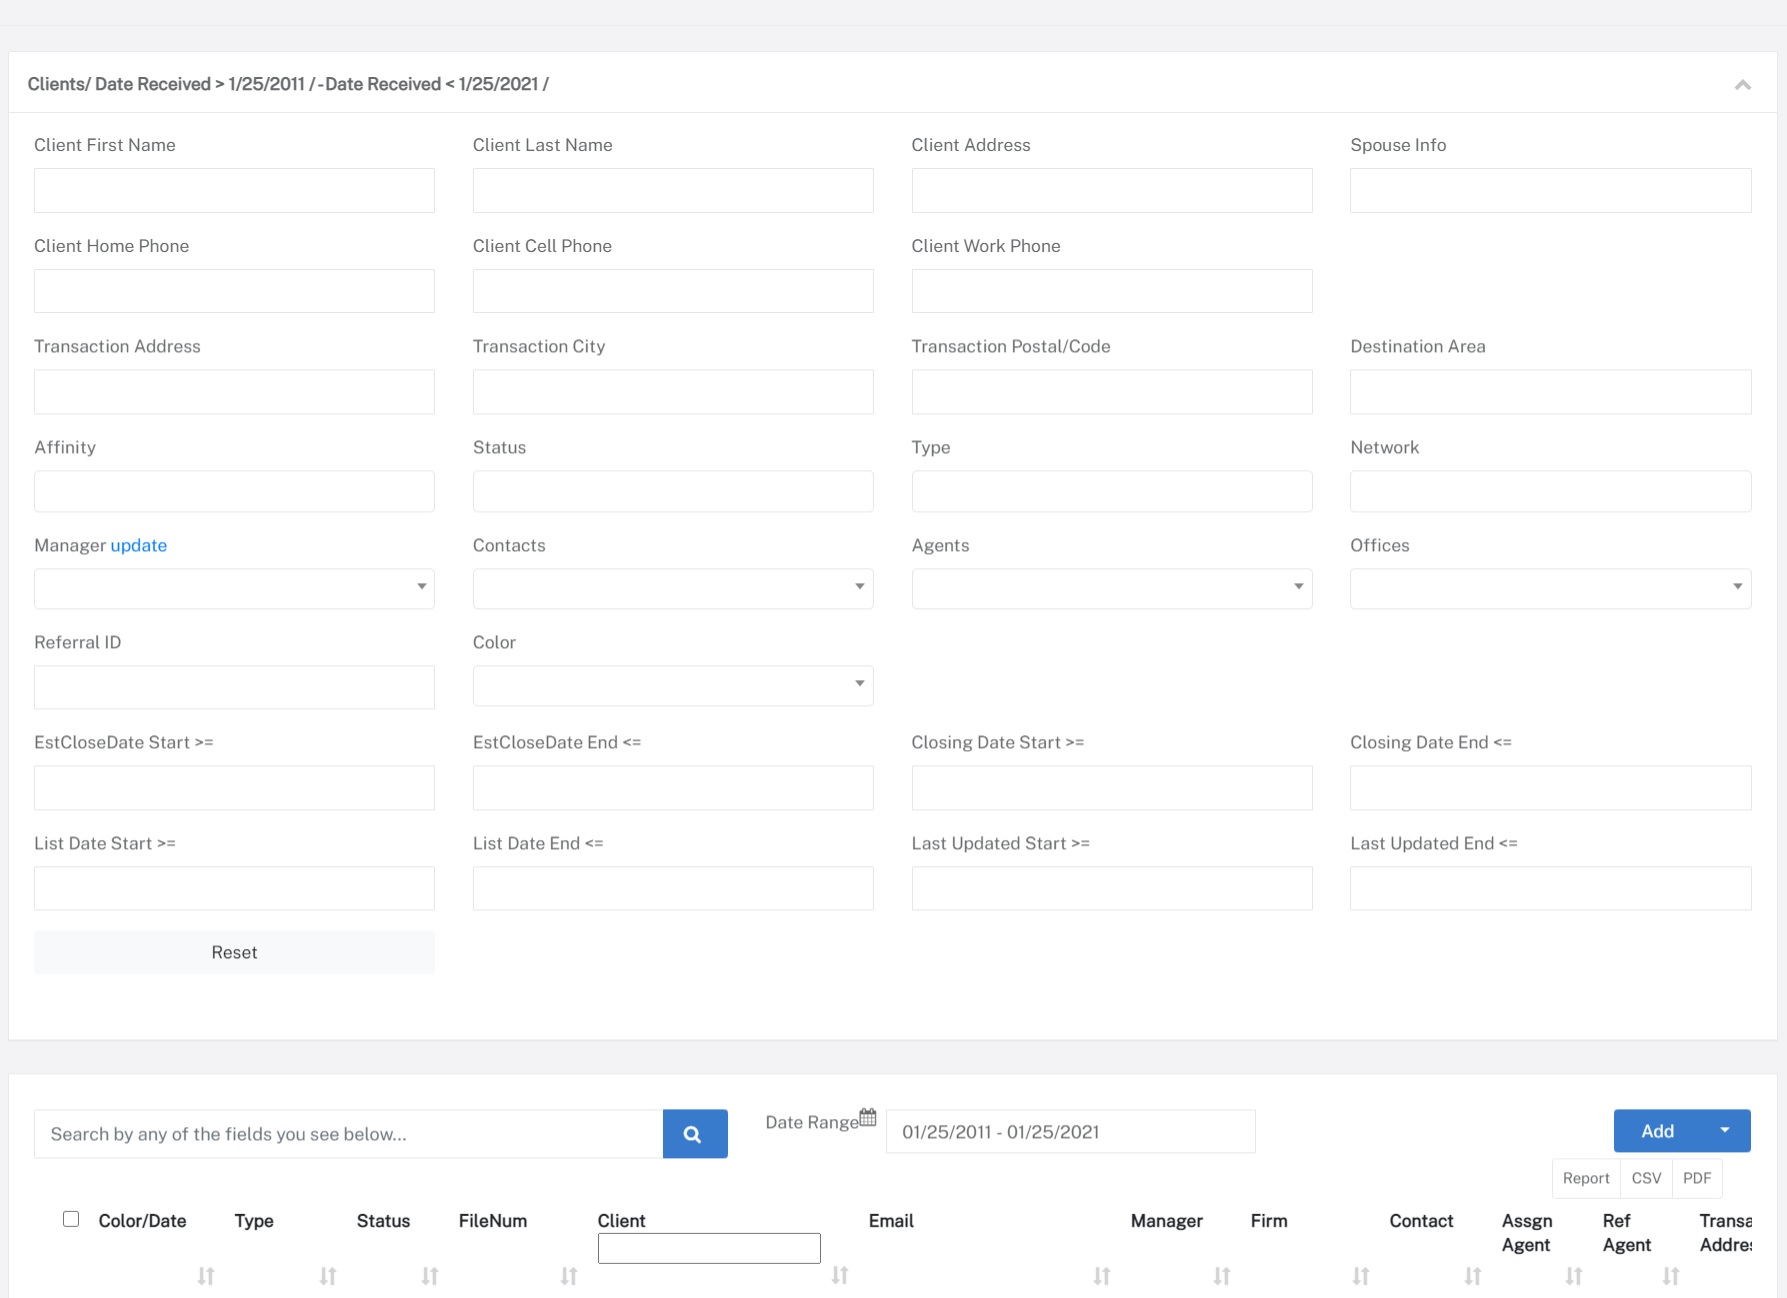1787x1298 pixels.
Task: Export the list as PDF
Action: click(x=1697, y=1178)
